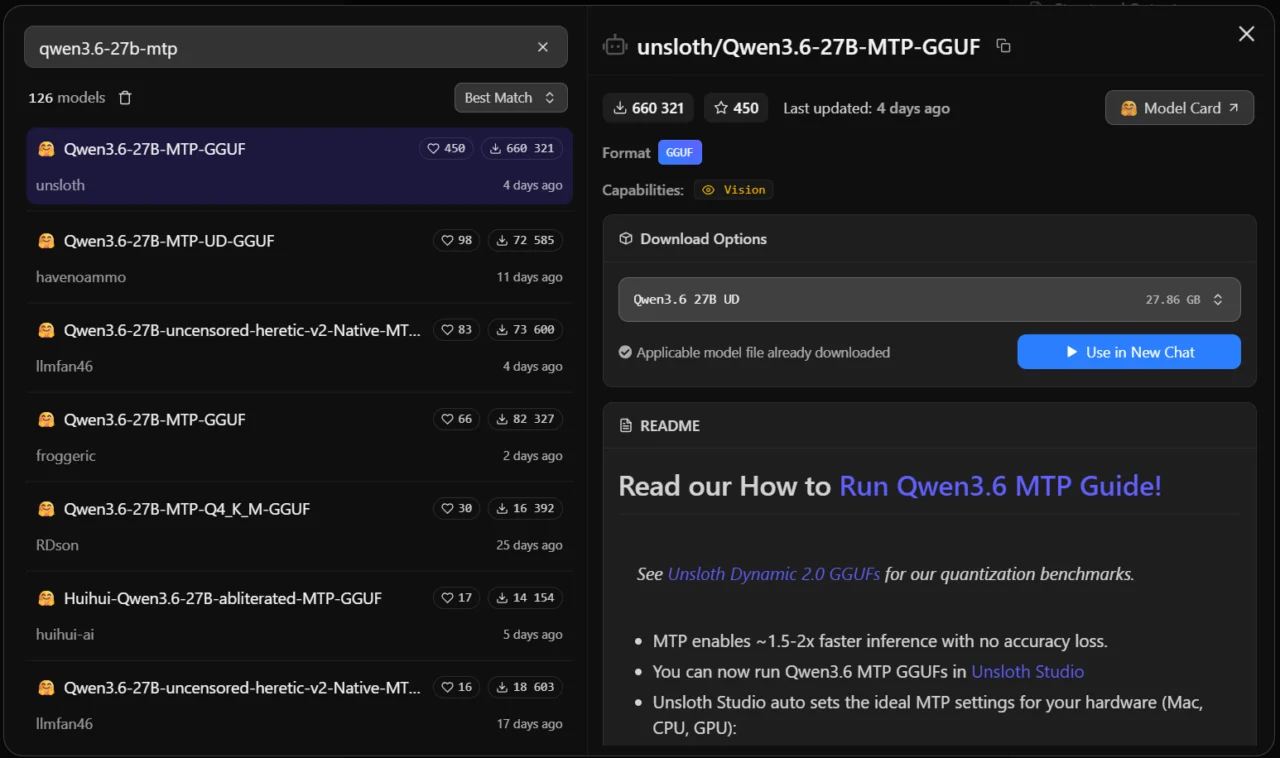Click the downloads pill showing 82 327

[x=525, y=419]
